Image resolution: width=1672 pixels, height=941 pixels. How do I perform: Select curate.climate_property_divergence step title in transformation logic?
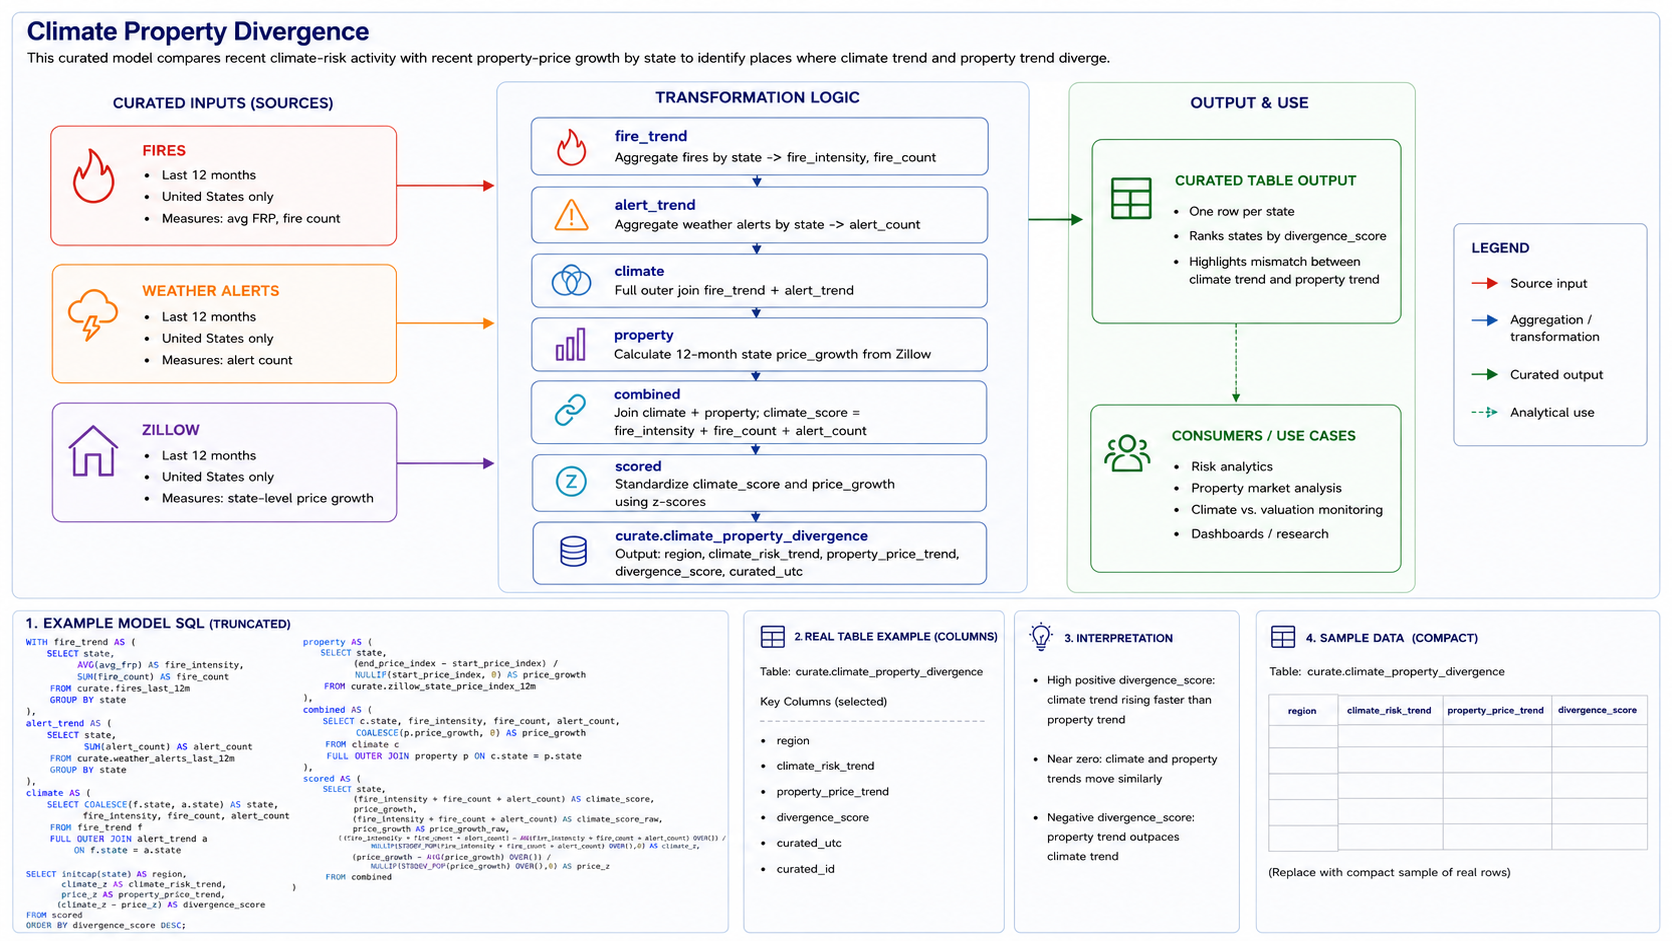pos(741,536)
